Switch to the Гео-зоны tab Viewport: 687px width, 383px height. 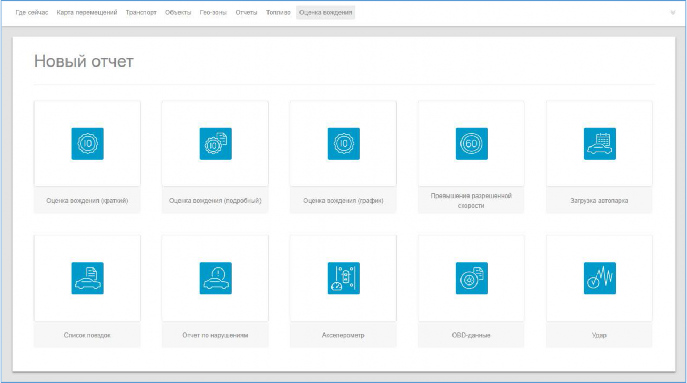[213, 13]
